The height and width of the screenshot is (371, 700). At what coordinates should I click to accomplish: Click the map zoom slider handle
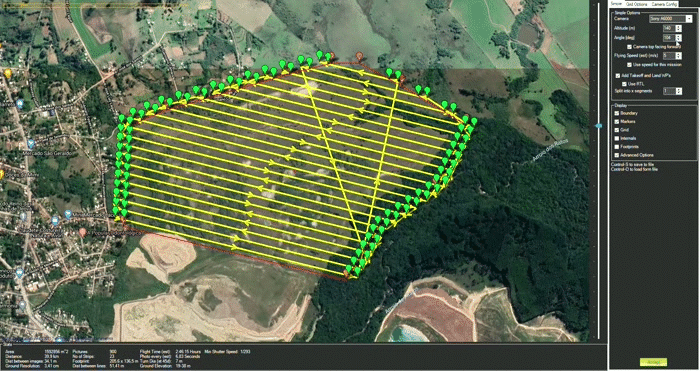599,126
